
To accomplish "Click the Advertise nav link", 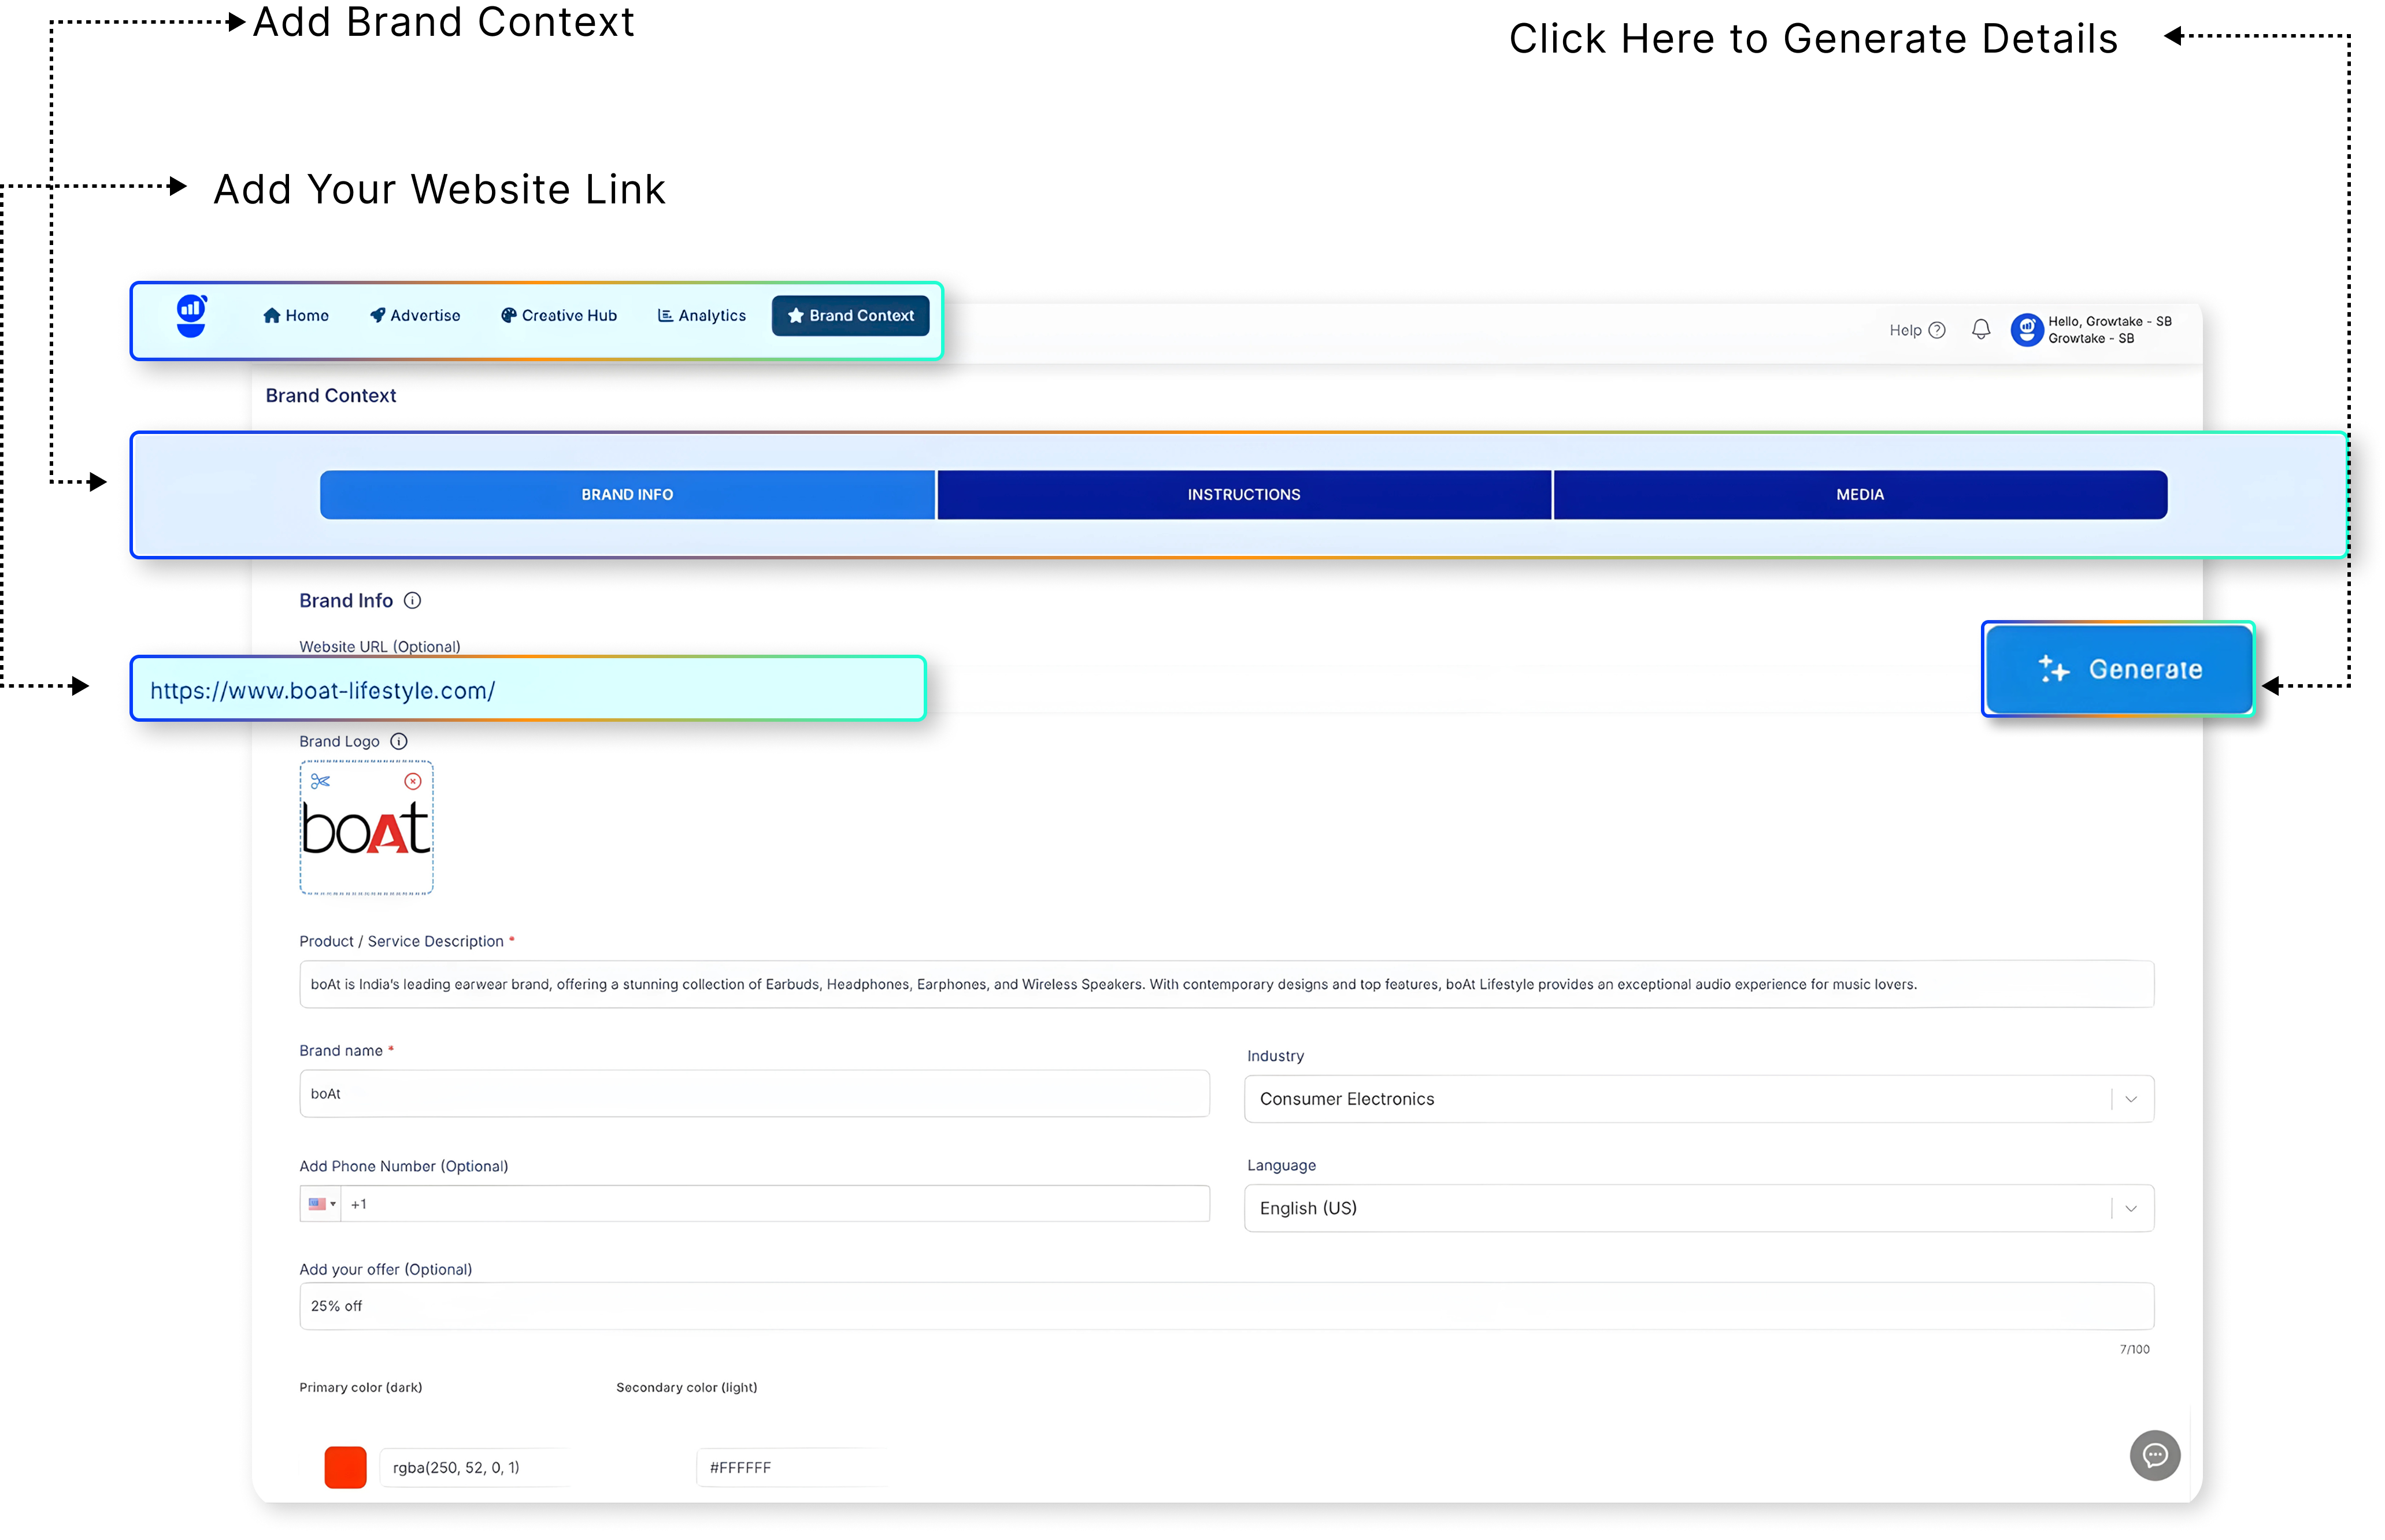I will coord(415,316).
